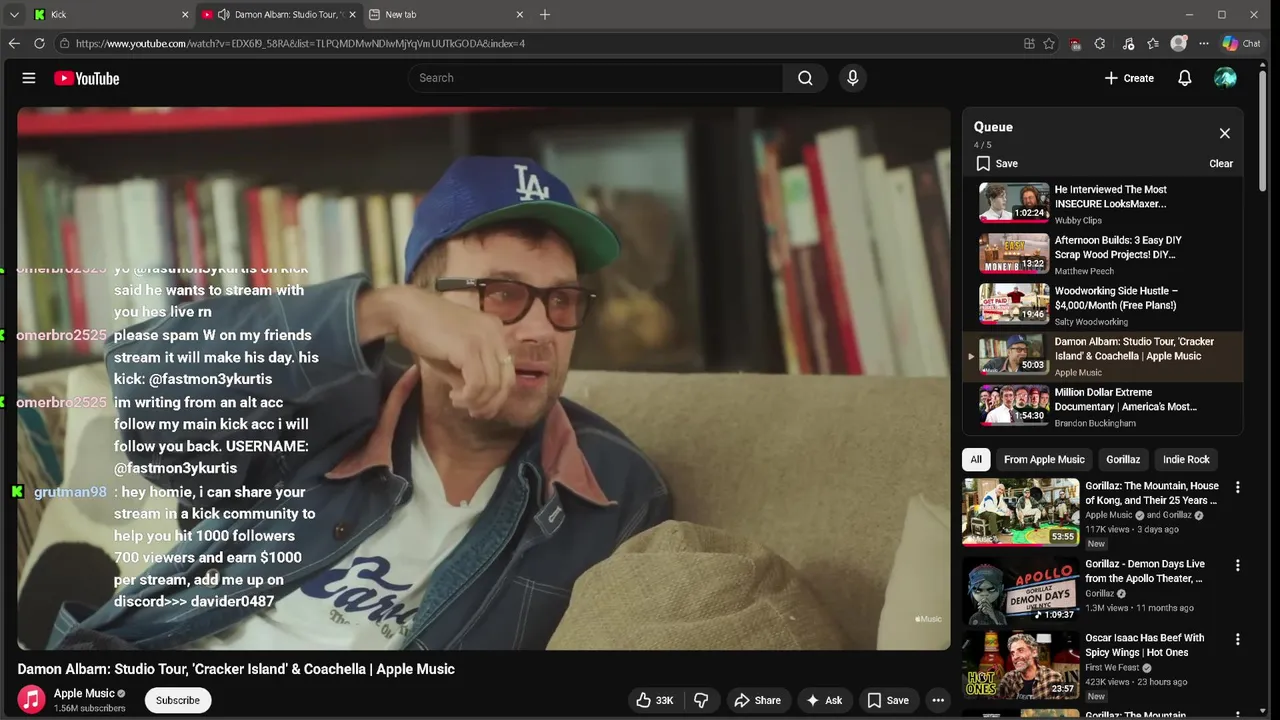Click the red extension icon in toolbar

pyautogui.click(x=1075, y=44)
